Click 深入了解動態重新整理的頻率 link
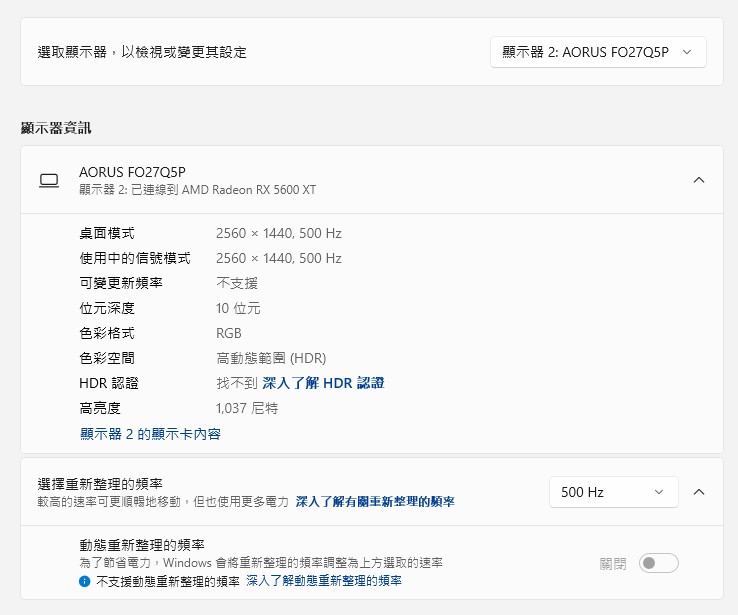The height and width of the screenshot is (615, 738). [x=324, y=581]
